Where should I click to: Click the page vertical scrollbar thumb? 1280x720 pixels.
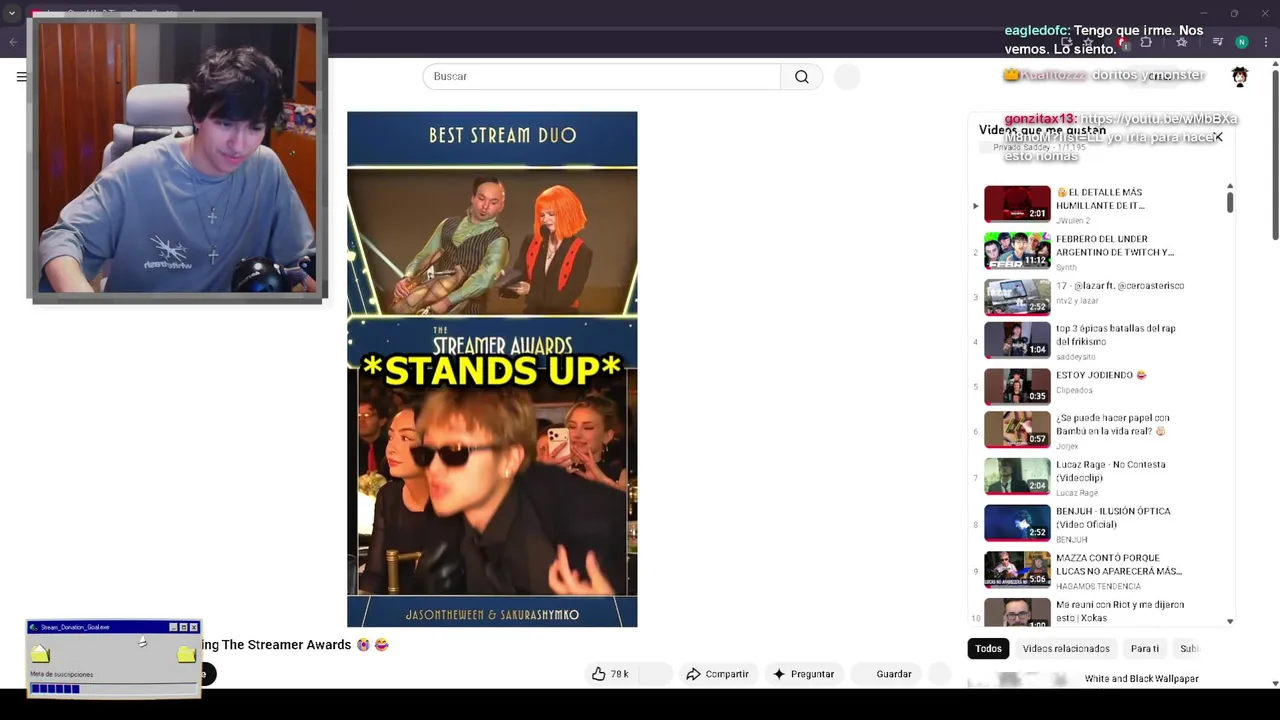point(1275,155)
